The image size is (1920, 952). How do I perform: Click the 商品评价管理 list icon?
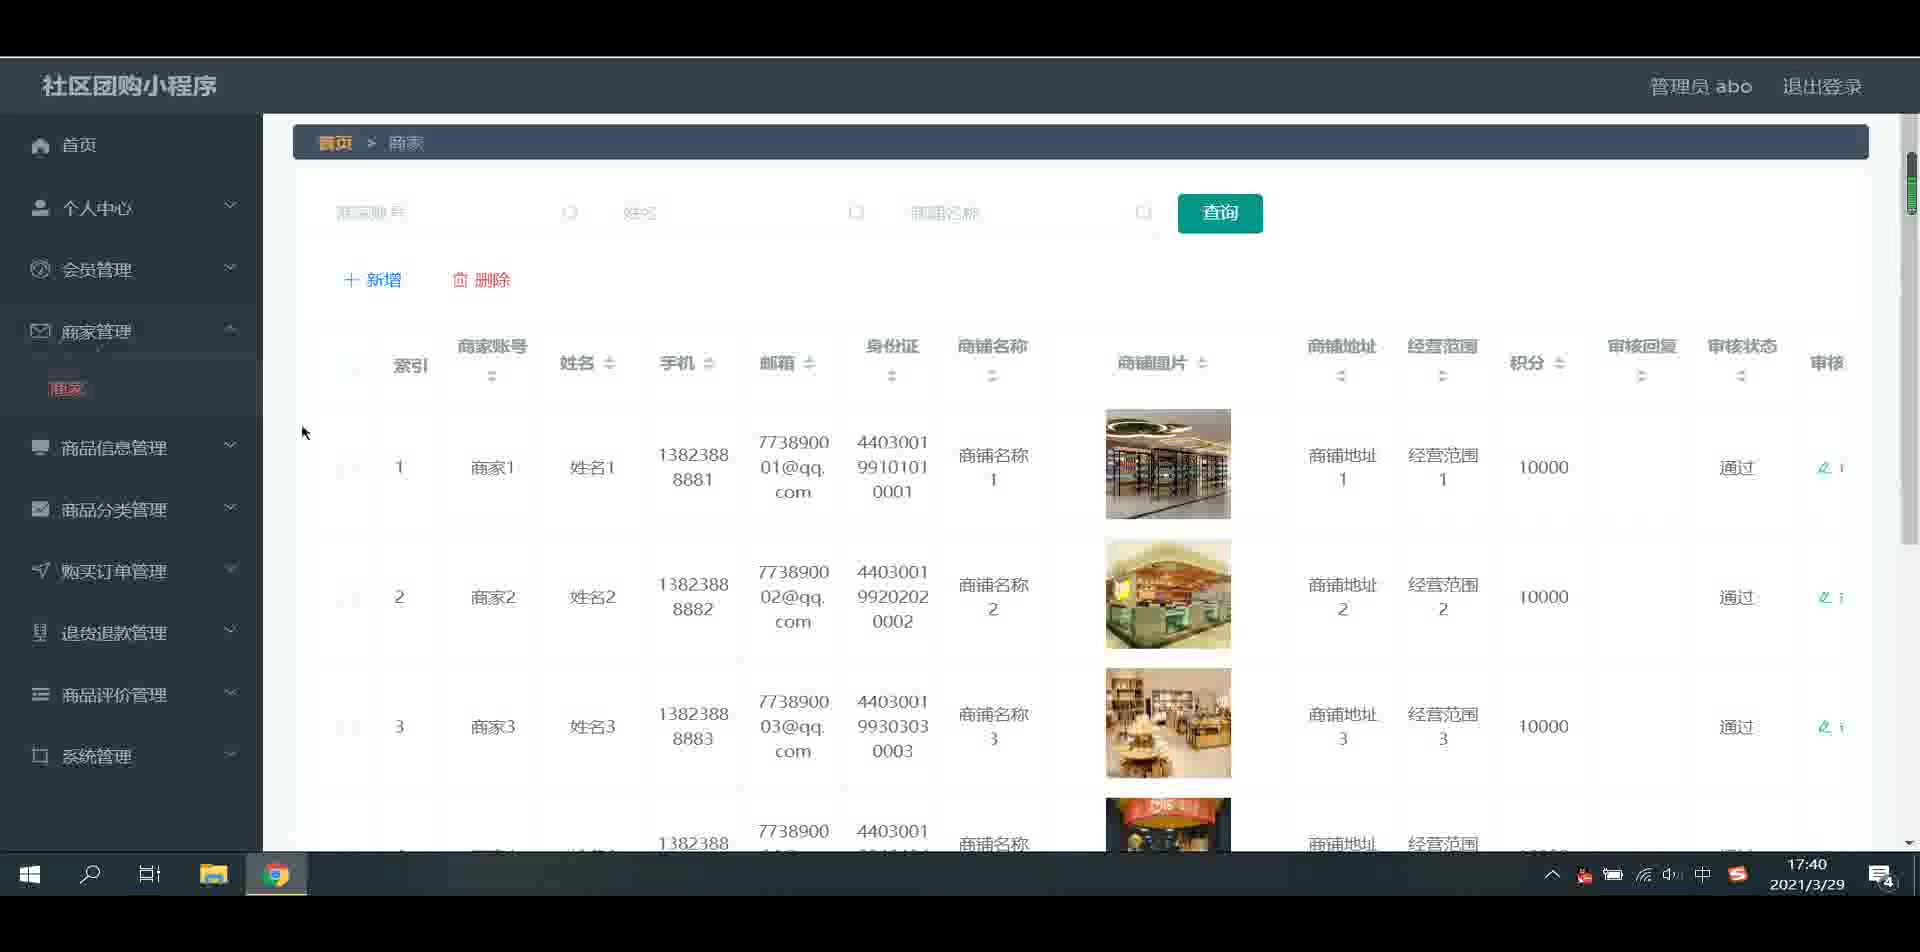[40, 694]
